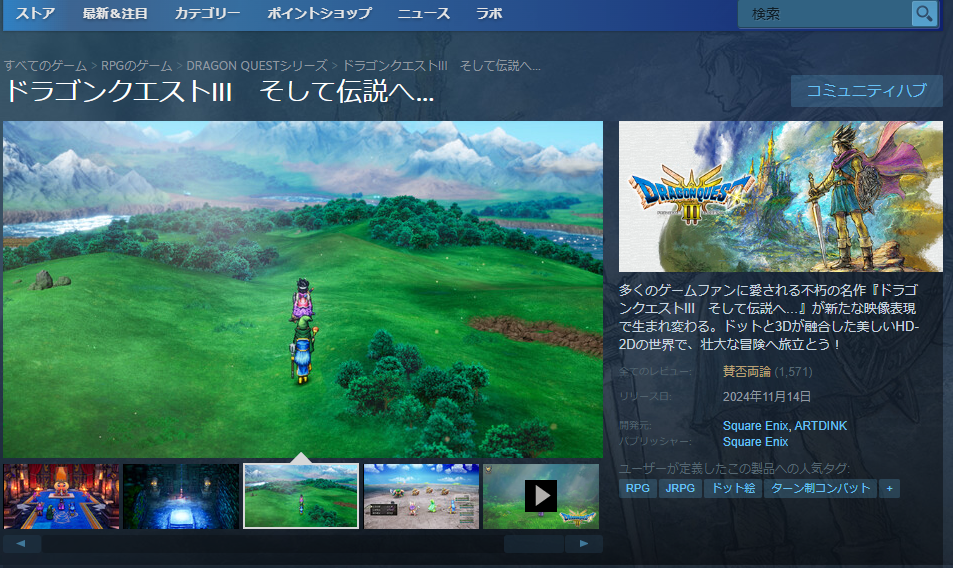Open the カテゴリー menu

point(207,13)
